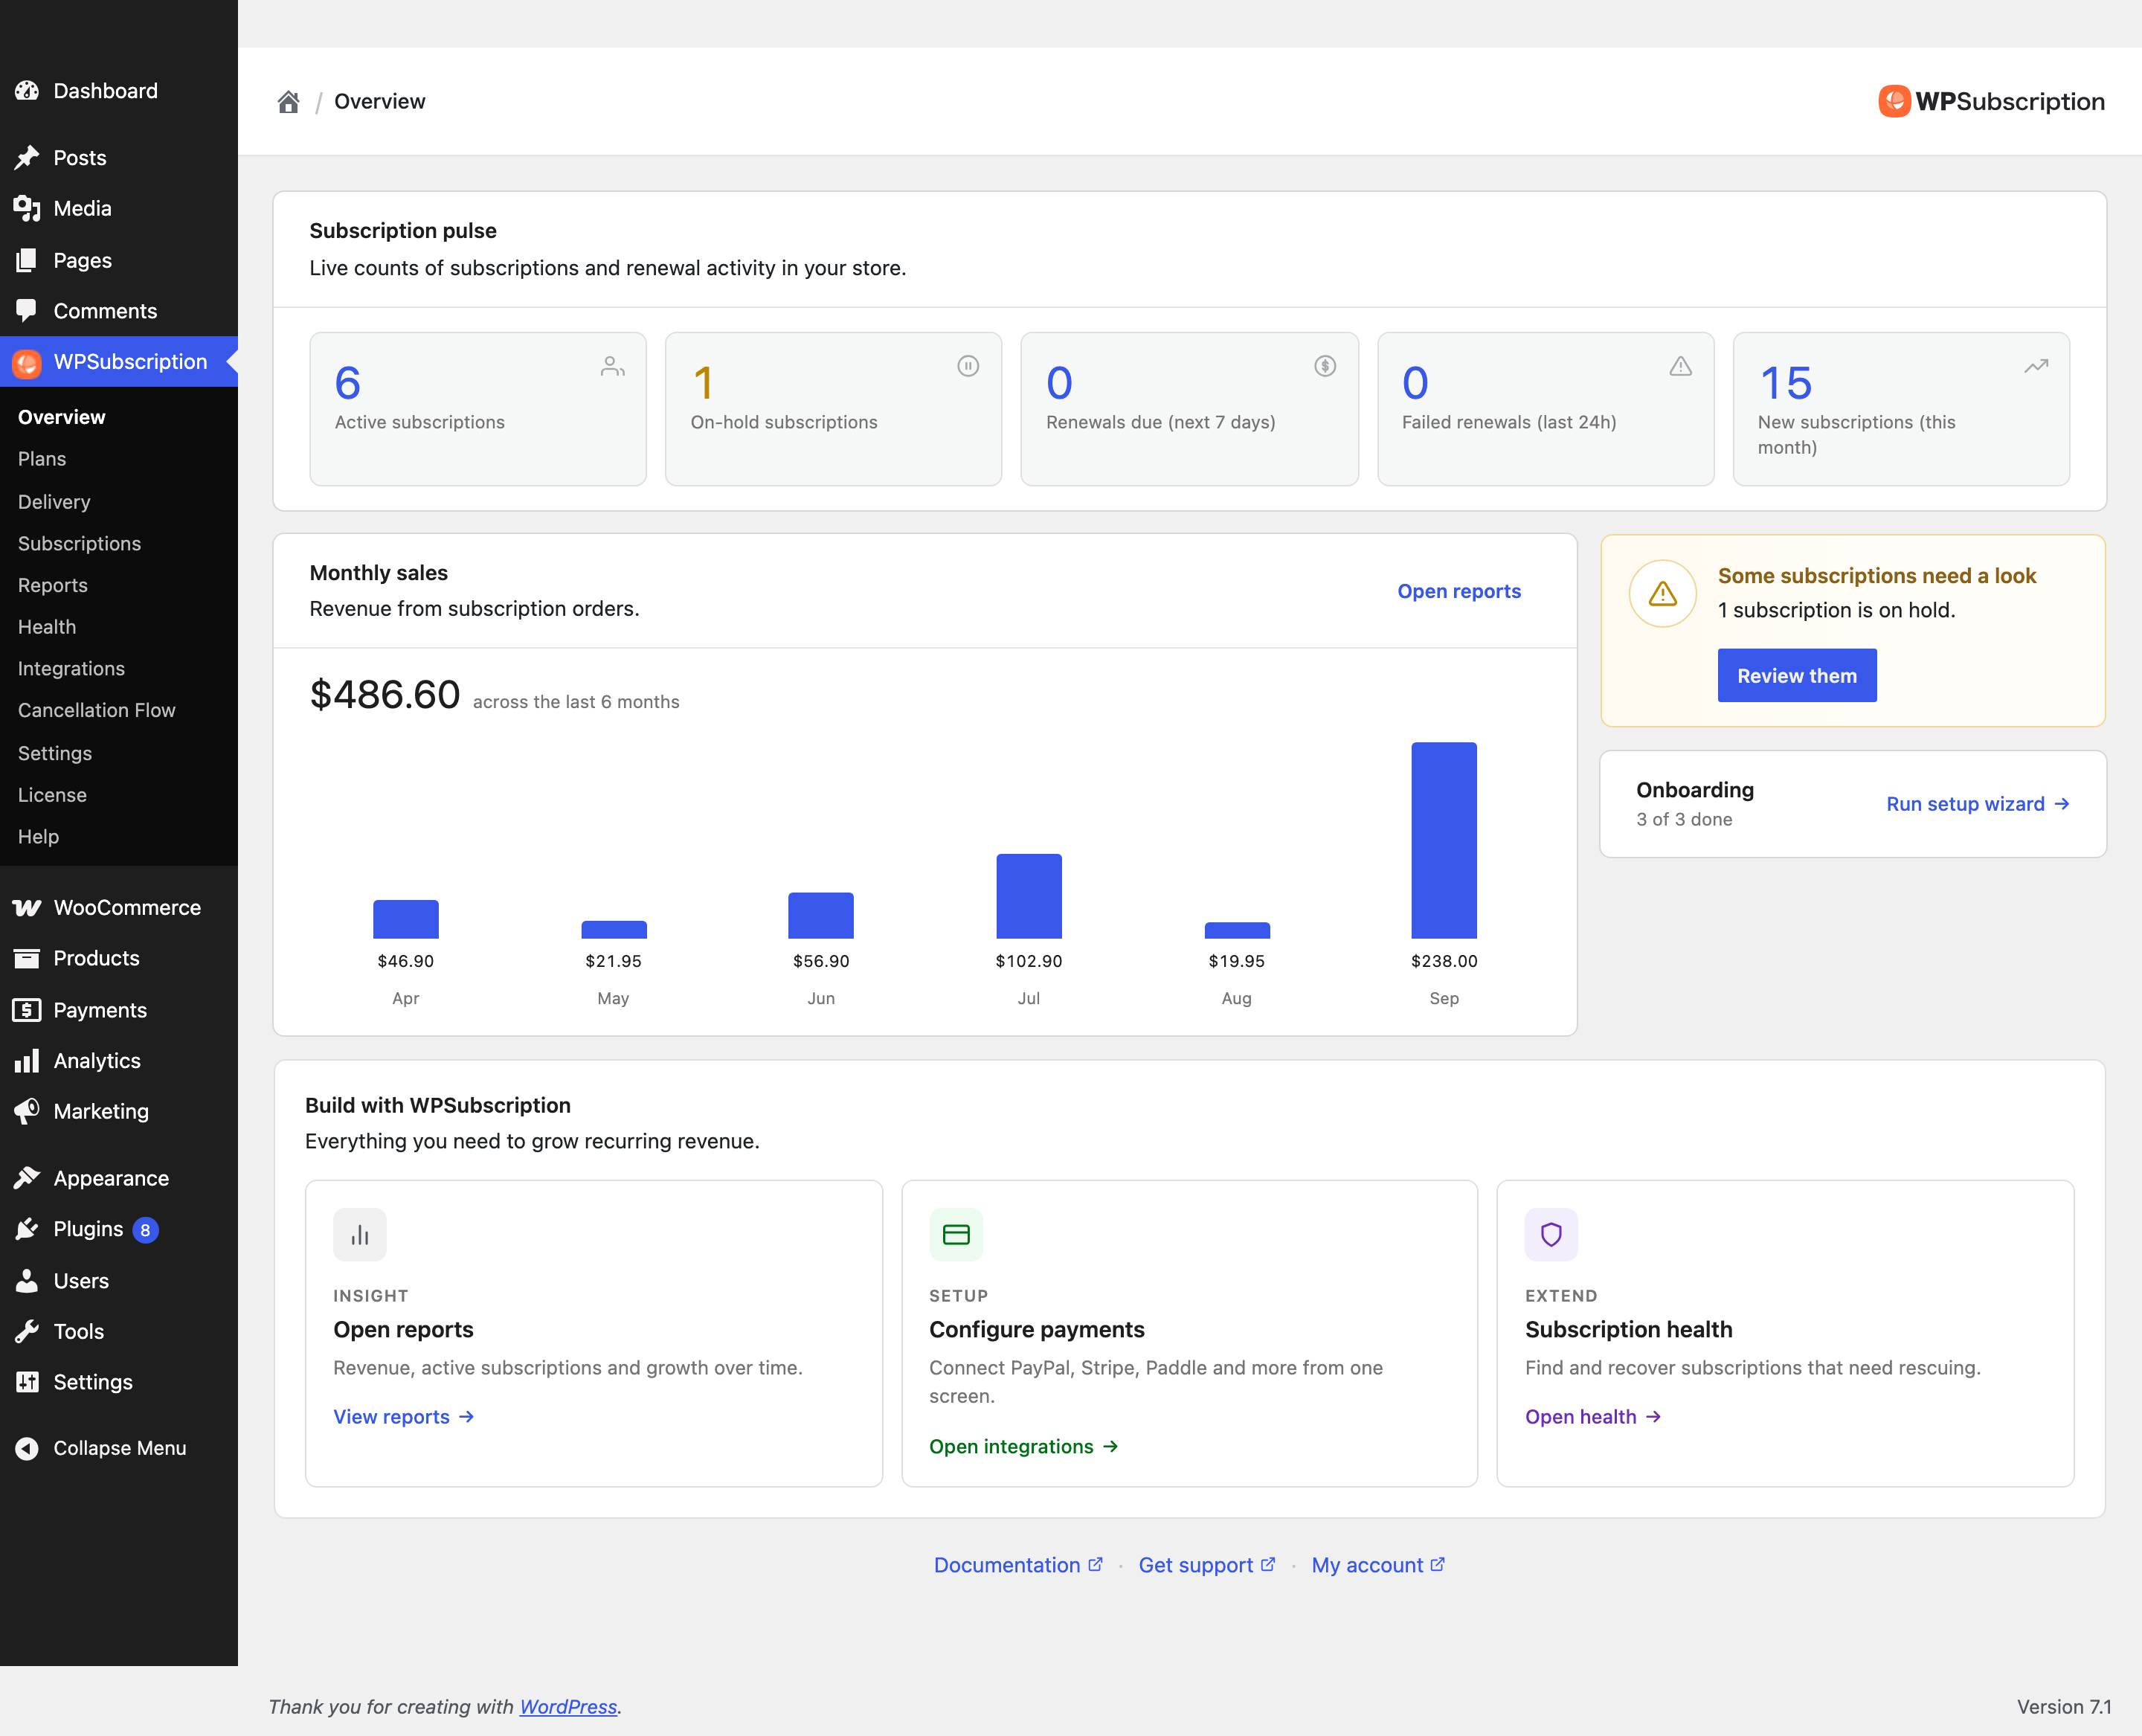Click the Comments bubble icon
The image size is (2142, 1736).
pyautogui.click(x=27, y=311)
